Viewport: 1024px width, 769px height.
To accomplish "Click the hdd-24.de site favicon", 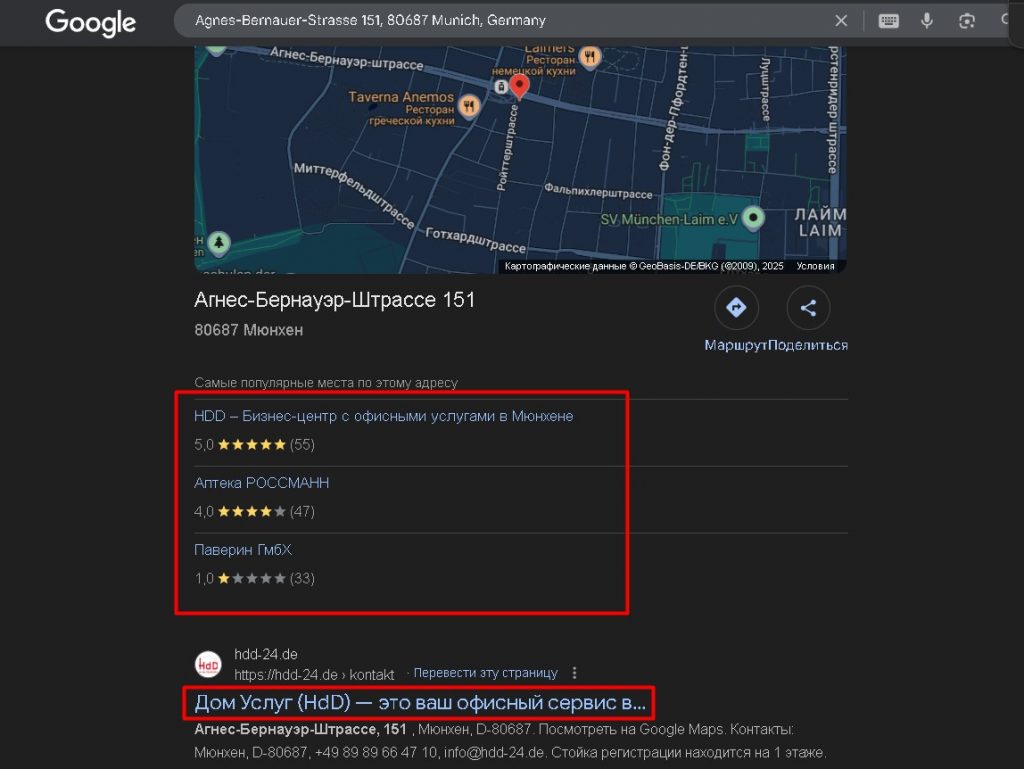I will coord(208,664).
